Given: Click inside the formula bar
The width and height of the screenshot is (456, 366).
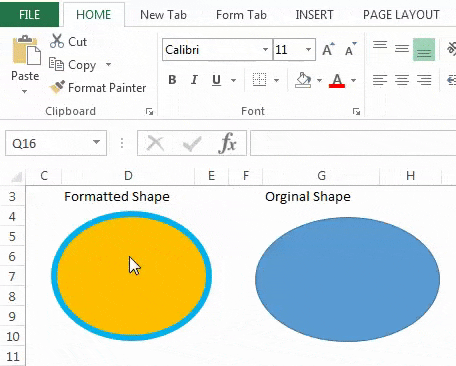Looking at the screenshot, I should click(x=353, y=143).
